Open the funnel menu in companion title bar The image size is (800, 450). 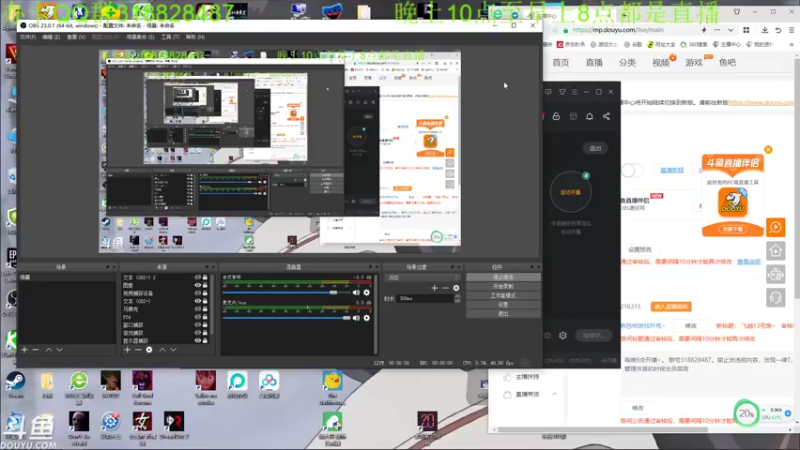coord(562,92)
